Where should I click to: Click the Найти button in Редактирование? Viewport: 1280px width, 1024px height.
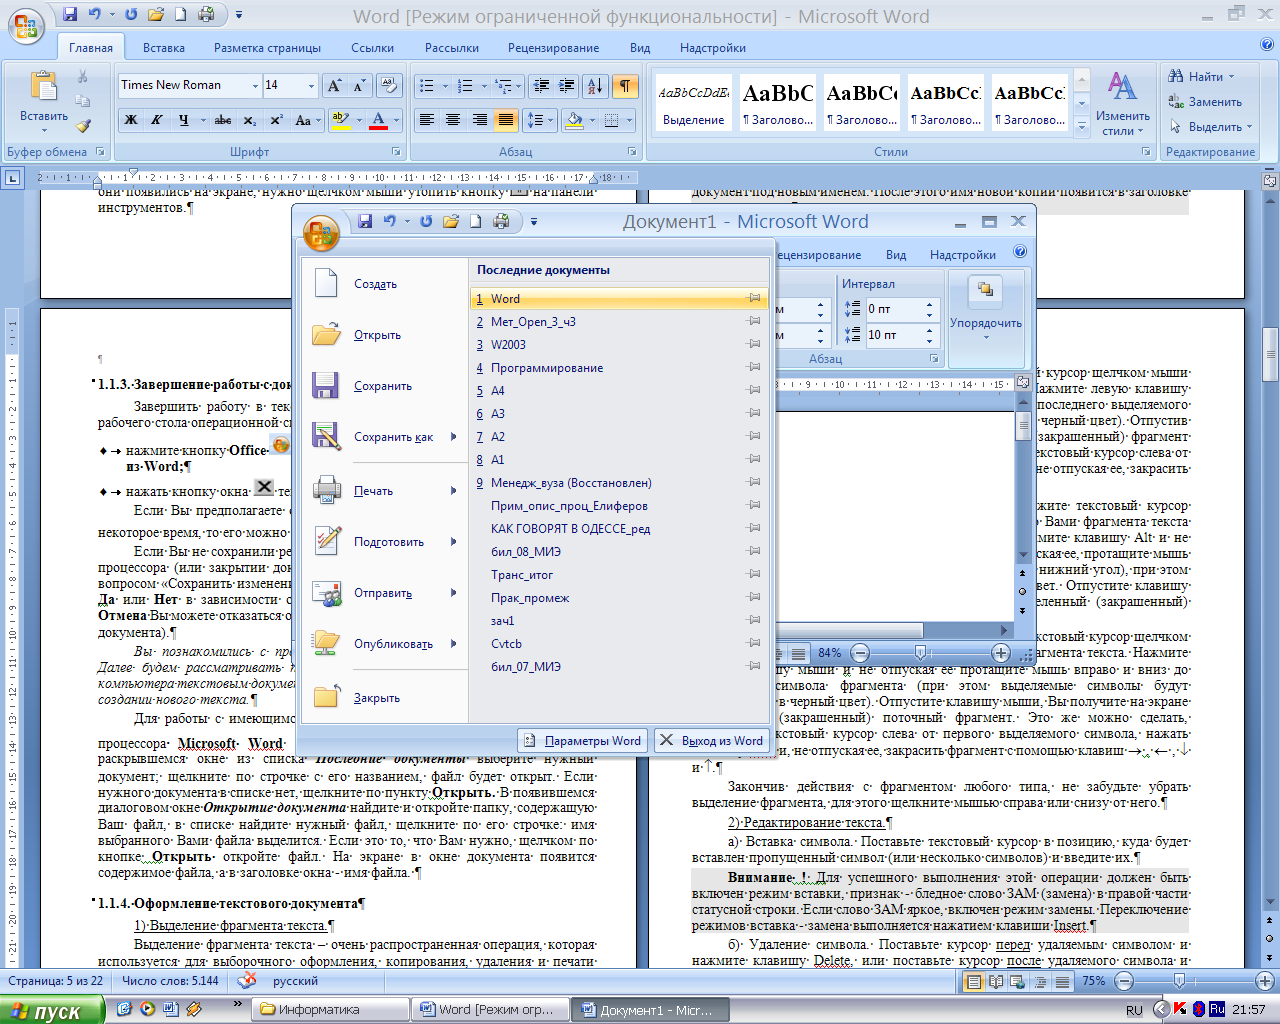tap(1201, 76)
